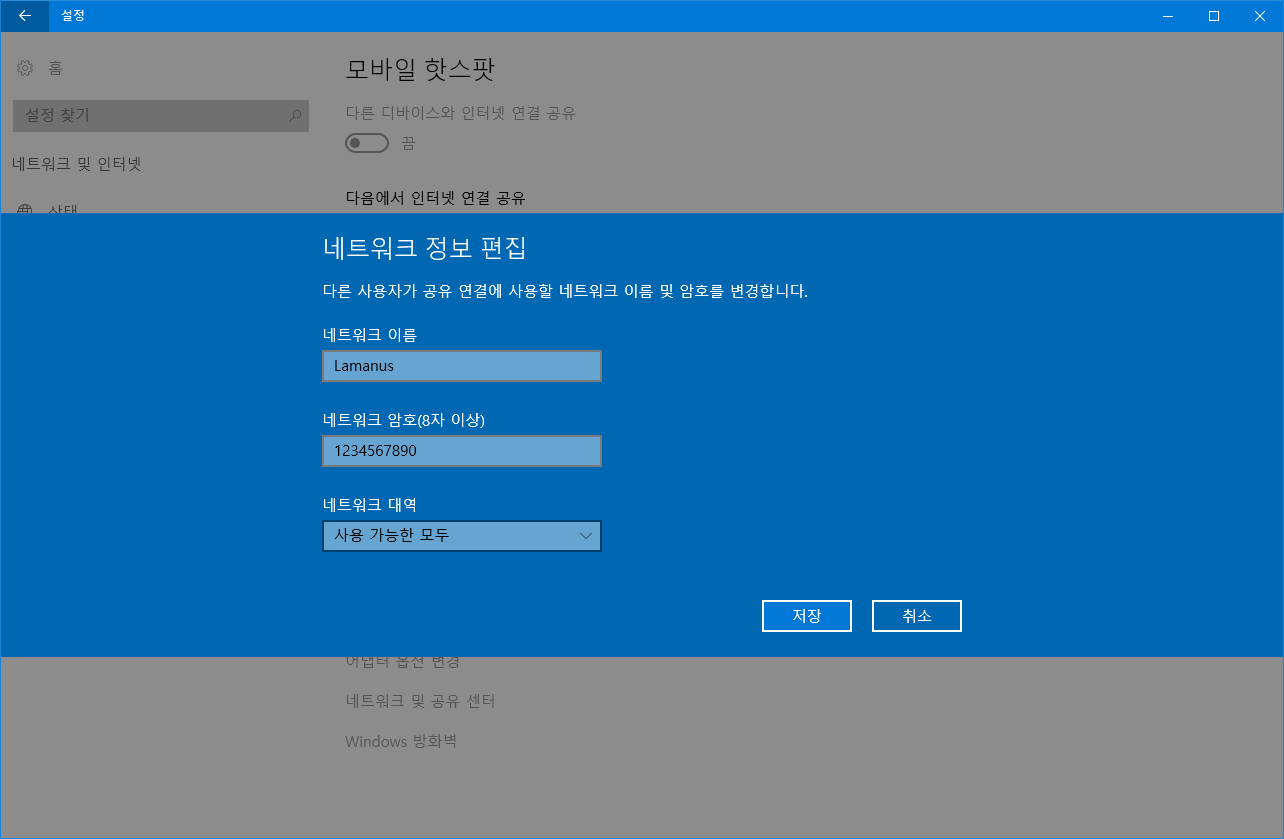1284x839 pixels.
Task: Toggle the mobile hotspot sharing switch
Action: coord(366,143)
